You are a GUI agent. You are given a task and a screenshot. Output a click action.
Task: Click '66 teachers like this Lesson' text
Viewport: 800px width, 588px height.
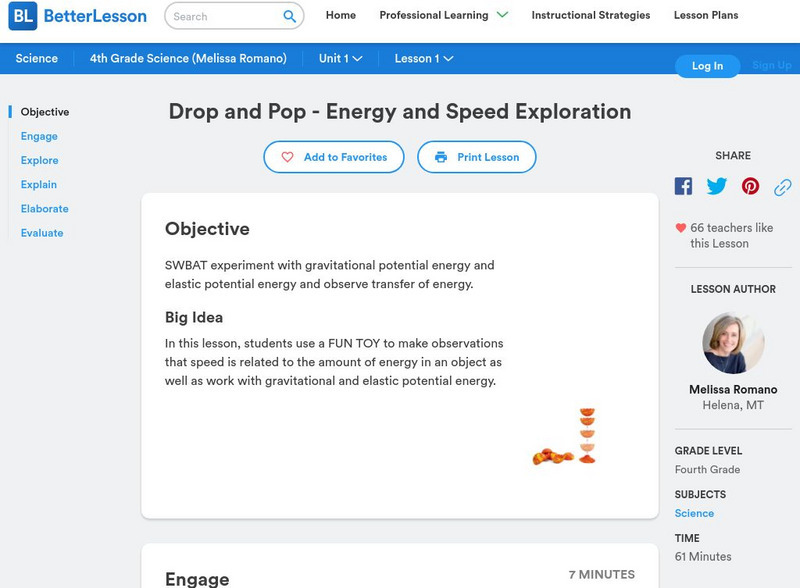[732, 235]
